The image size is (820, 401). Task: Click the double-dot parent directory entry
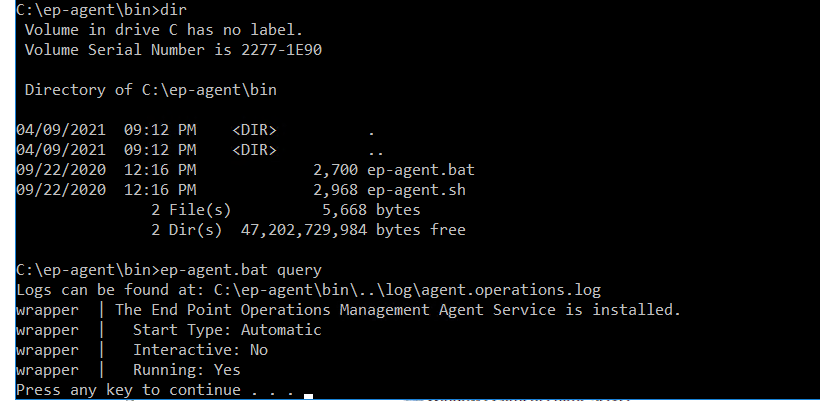(376, 150)
